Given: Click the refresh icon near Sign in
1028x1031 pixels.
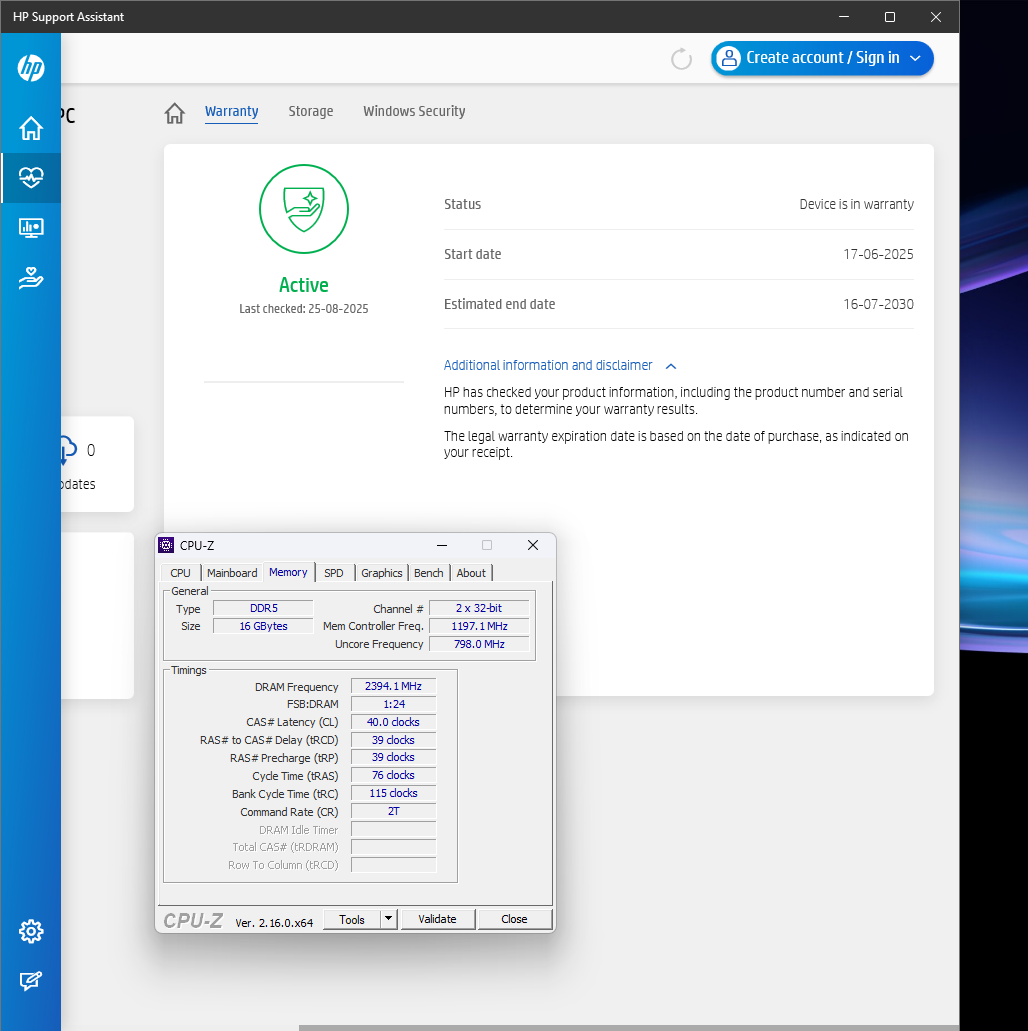Looking at the screenshot, I should click(x=681, y=59).
